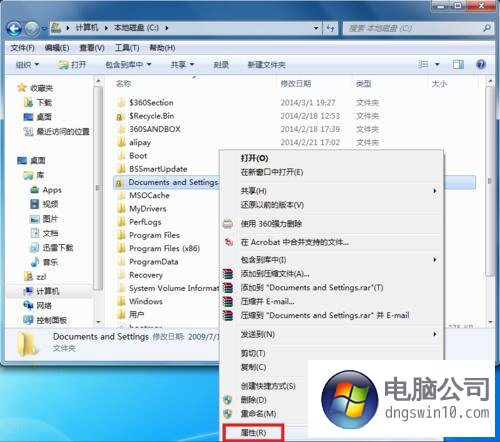The height and width of the screenshot is (442, 500).
Task: Select the Windows folder icon
Action: (121, 301)
